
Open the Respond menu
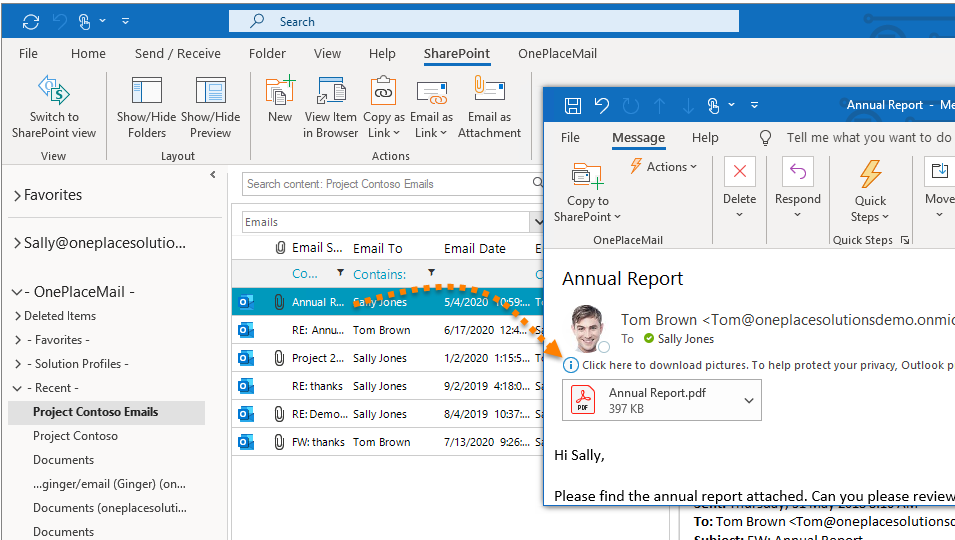click(797, 189)
